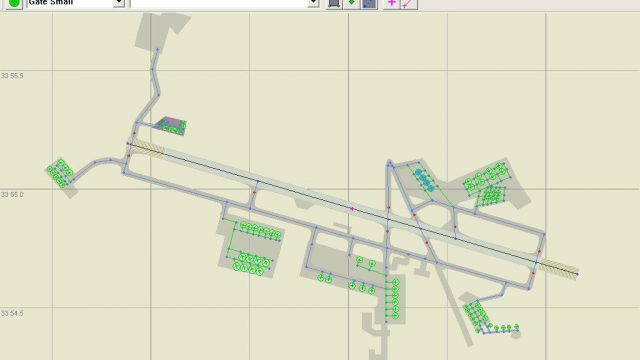Screen dimensions: 640x360
Task: Click the blue square toolbar icon
Action: coord(369,3)
